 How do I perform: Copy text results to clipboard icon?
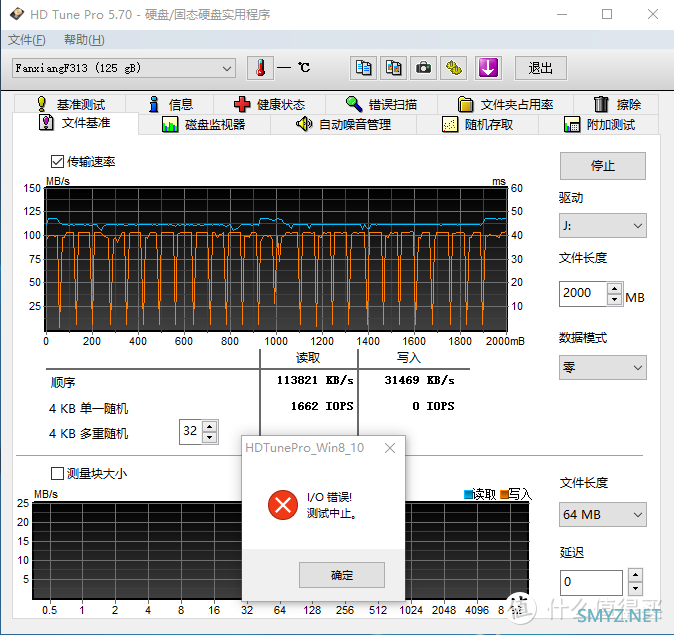tap(363, 68)
